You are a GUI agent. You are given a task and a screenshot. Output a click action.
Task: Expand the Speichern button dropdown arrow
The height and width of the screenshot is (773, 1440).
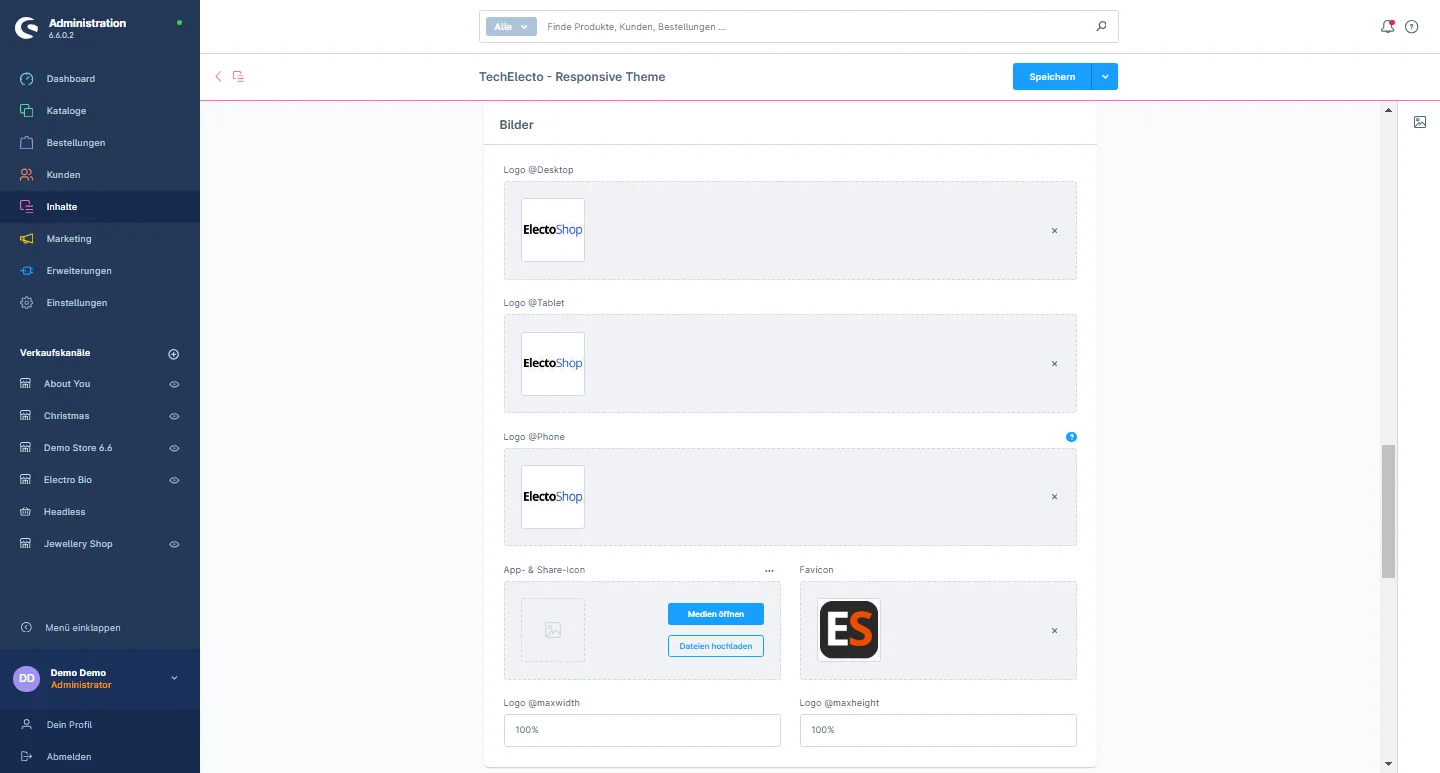1105,77
